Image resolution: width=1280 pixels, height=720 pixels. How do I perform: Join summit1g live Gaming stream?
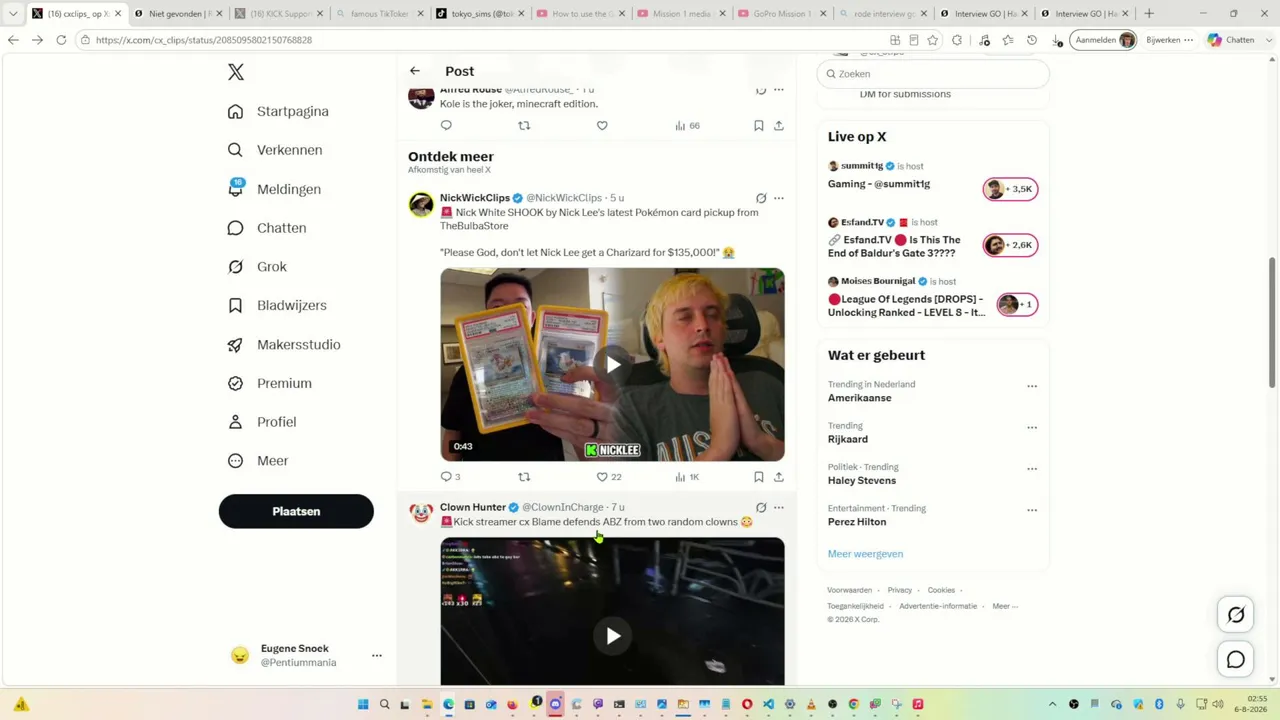click(1010, 189)
